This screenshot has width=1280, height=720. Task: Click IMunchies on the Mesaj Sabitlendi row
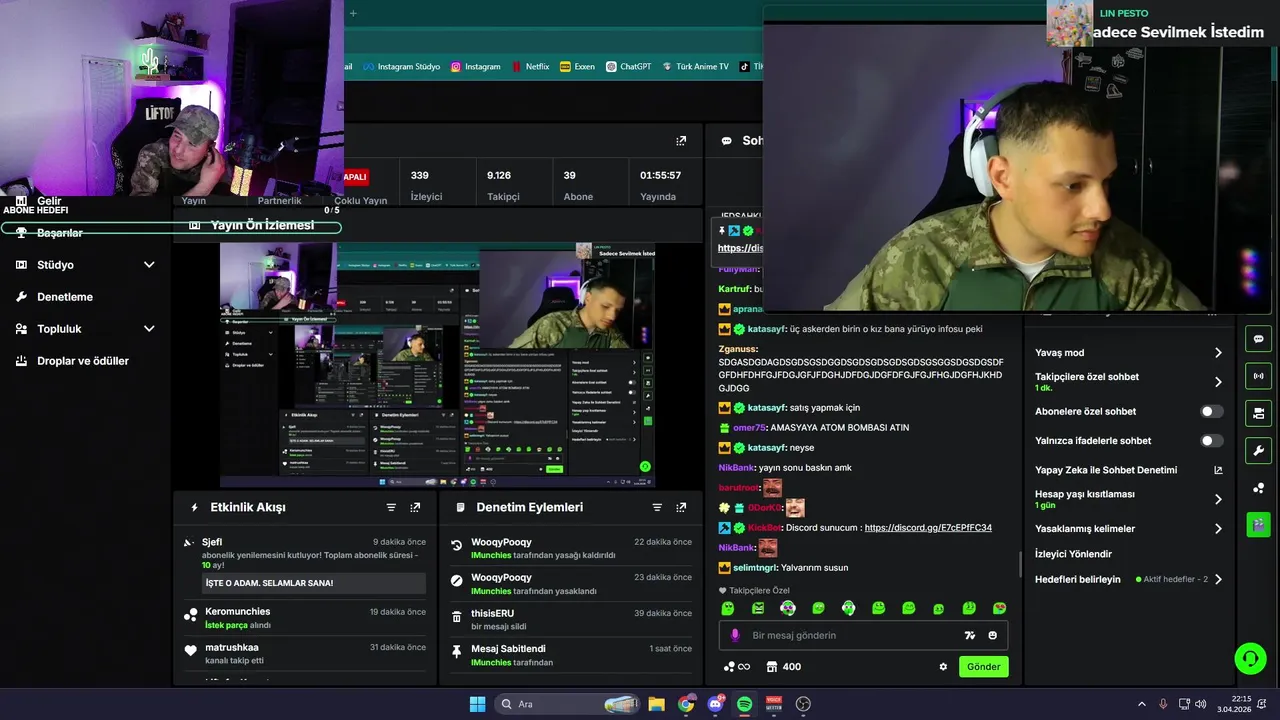tap(491, 662)
